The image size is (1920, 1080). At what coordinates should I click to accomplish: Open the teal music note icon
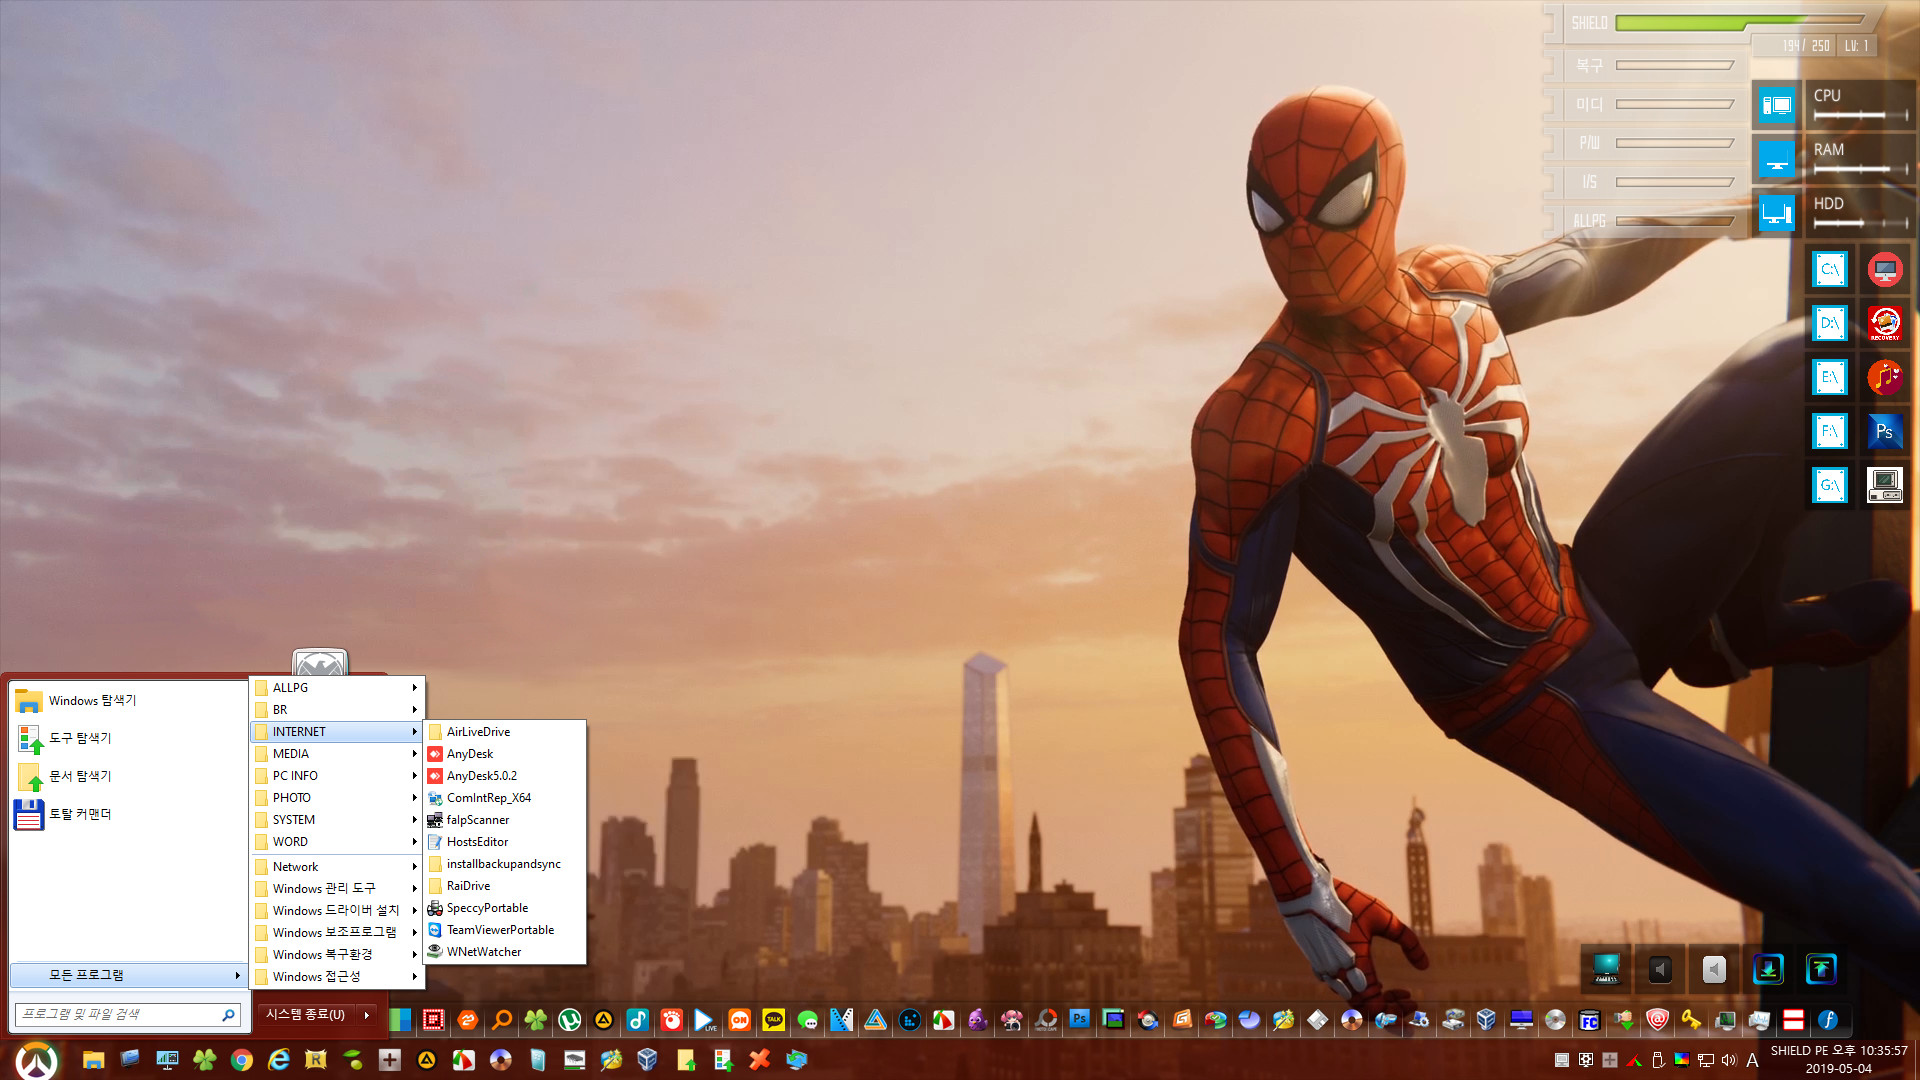click(x=638, y=1020)
